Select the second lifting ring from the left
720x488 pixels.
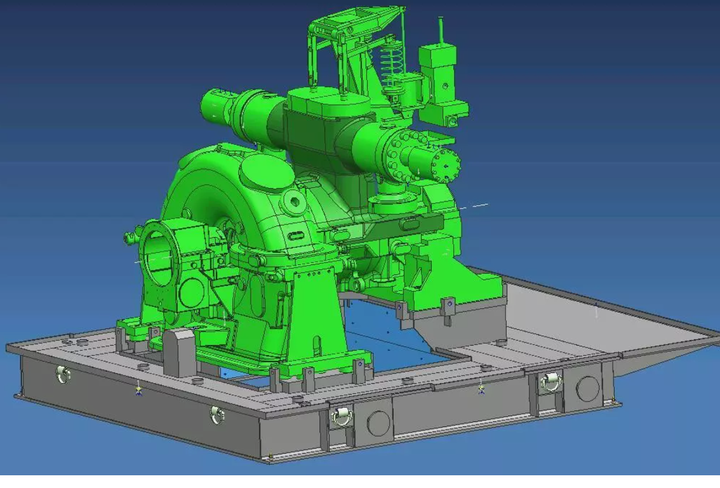tap(217, 415)
